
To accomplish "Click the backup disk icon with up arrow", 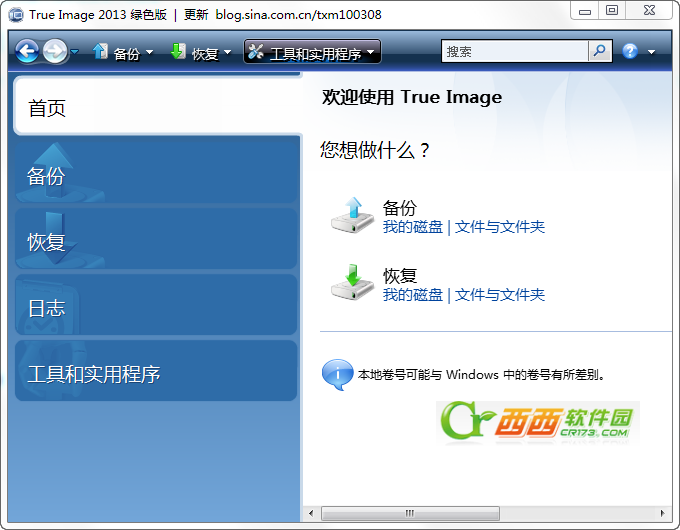I will point(353,216).
